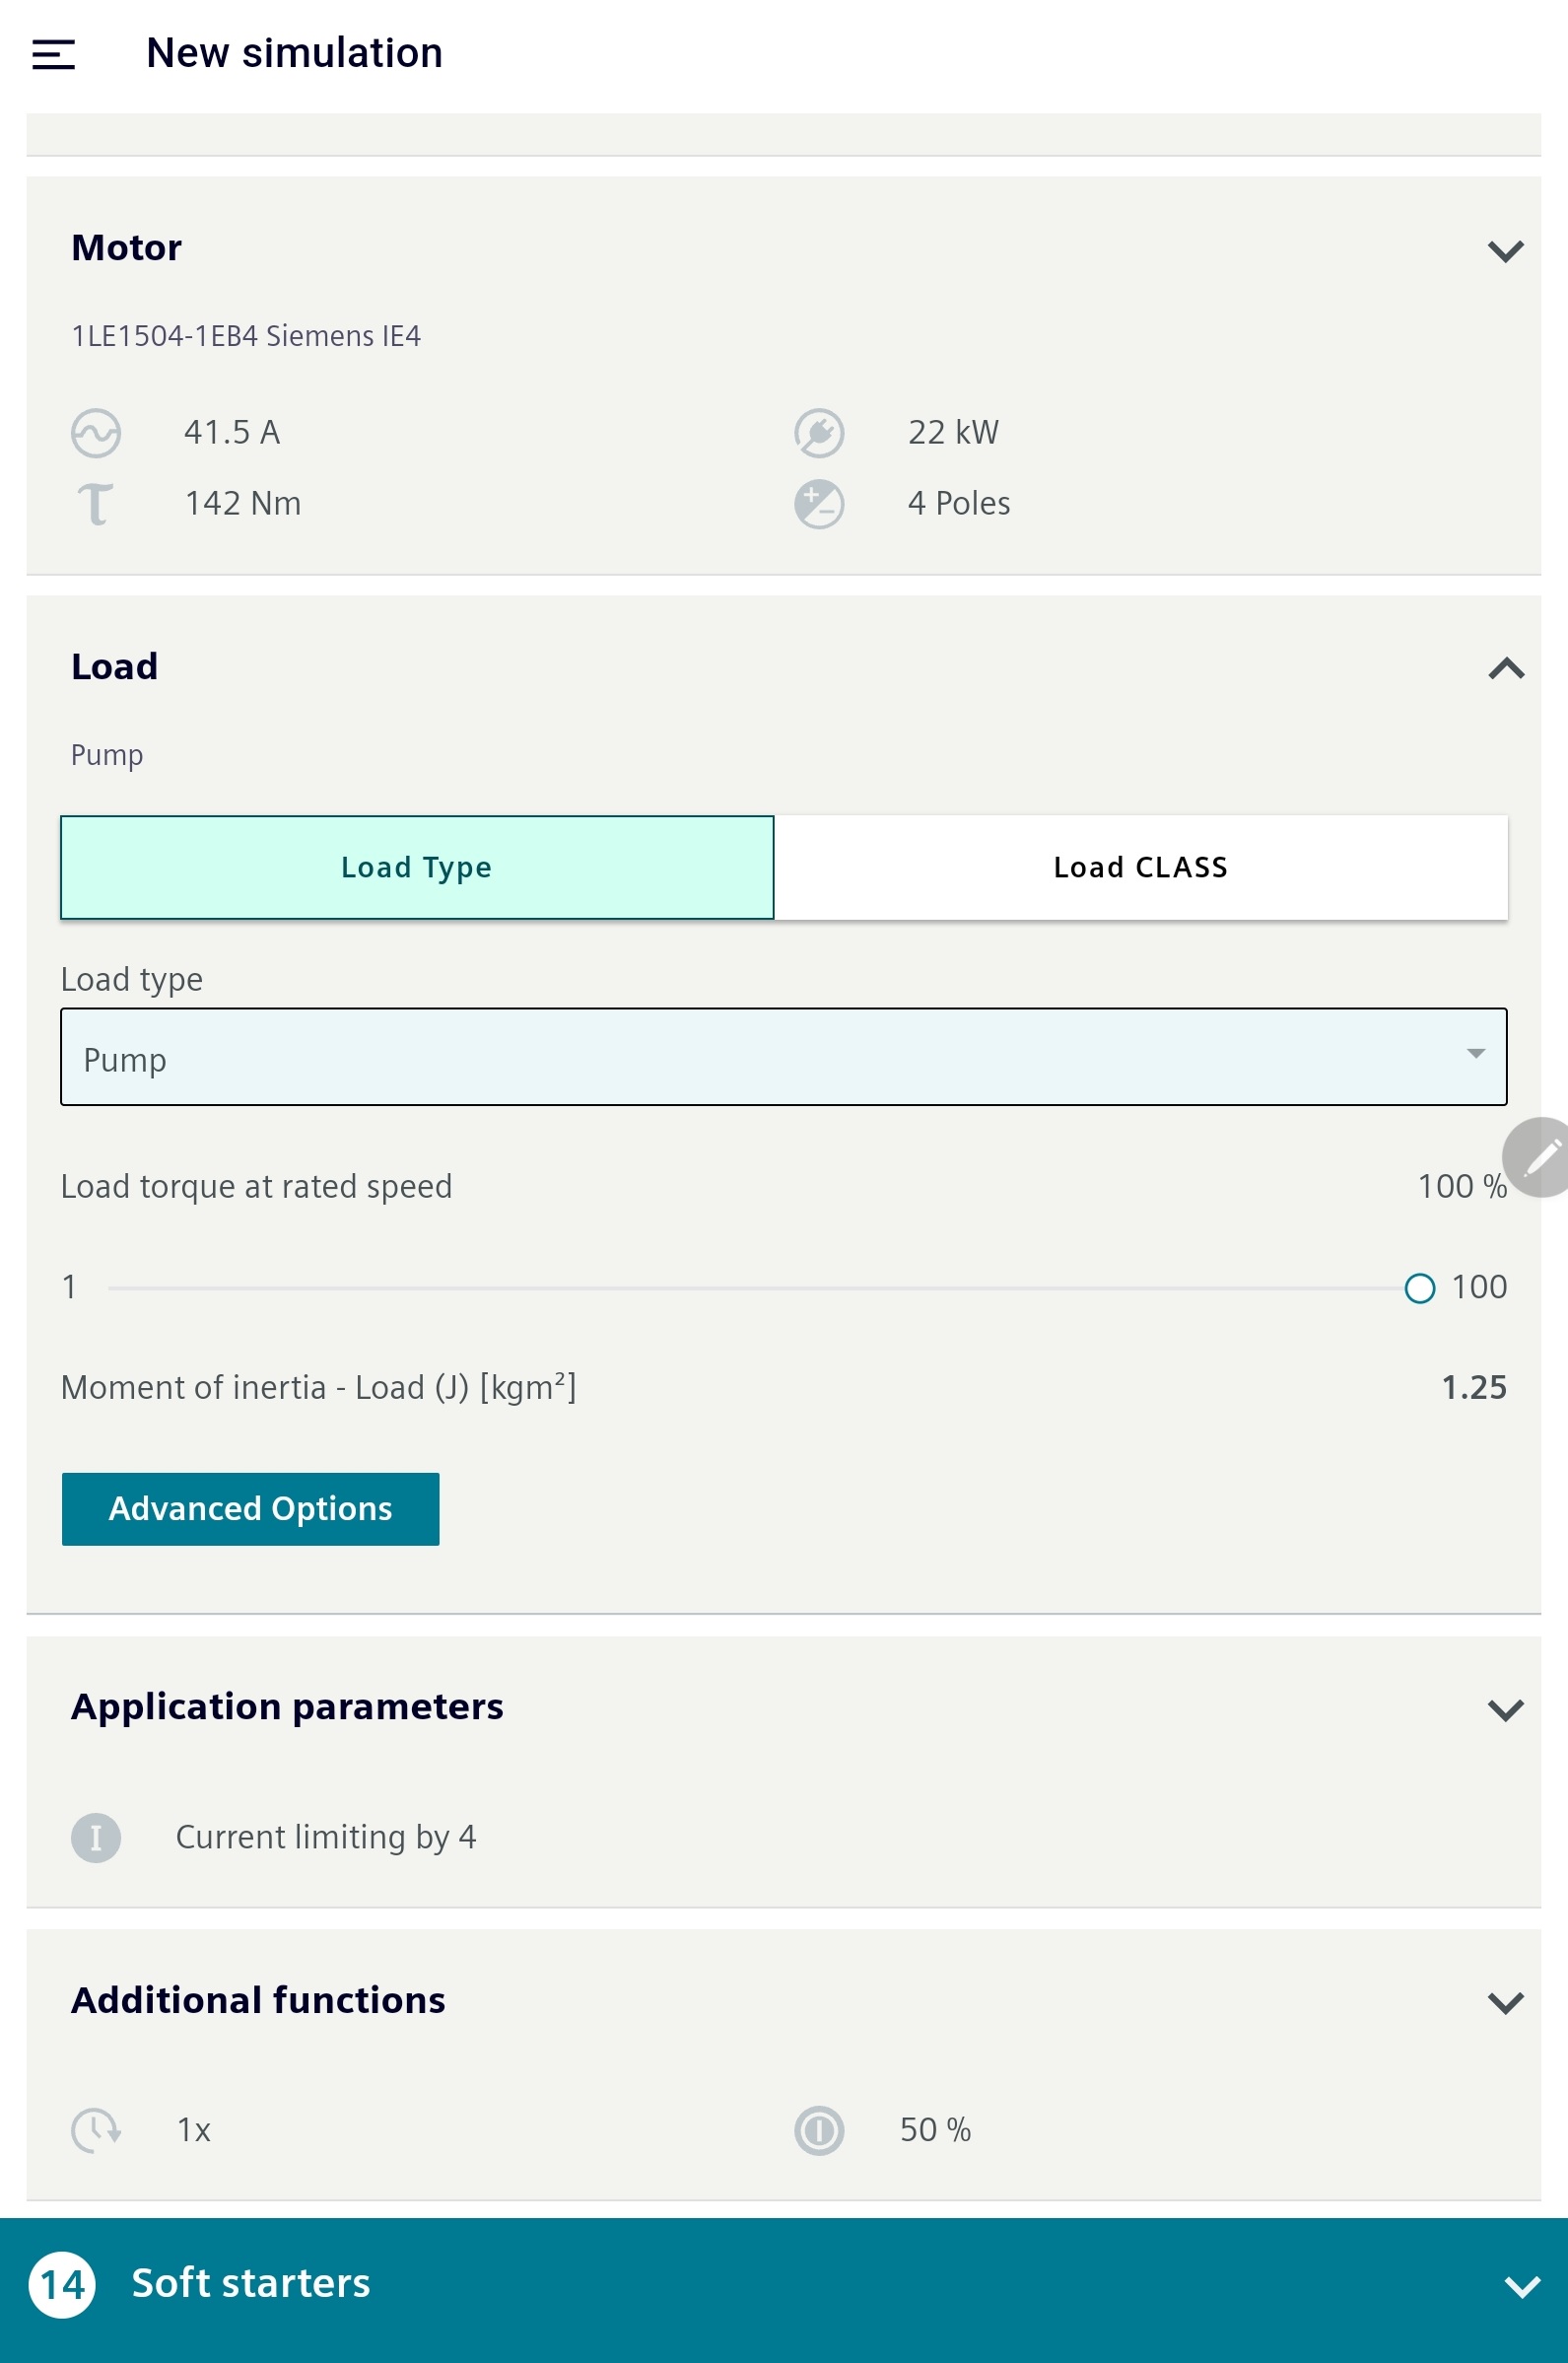Click the floating pencil edit icon
The width and height of the screenshot is (1568, 2363).
point(1540,1157)
